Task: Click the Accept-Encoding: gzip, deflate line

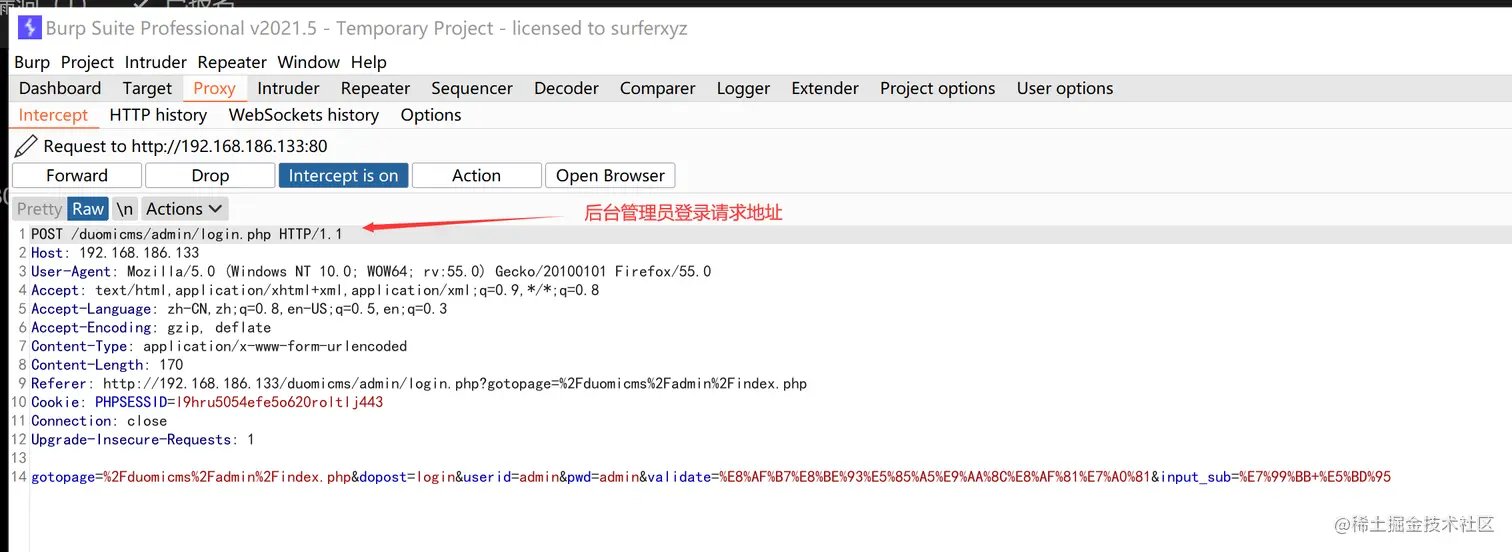Action: point(151,327)
